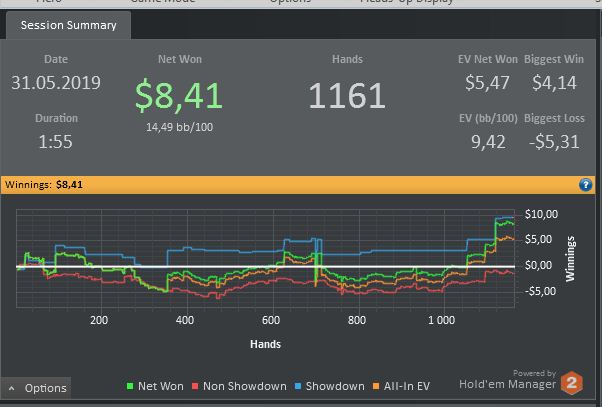The height and width of the screenshot is (407, 602).
Task: Click the duration value 1:55
Action: tap(55, 142)
